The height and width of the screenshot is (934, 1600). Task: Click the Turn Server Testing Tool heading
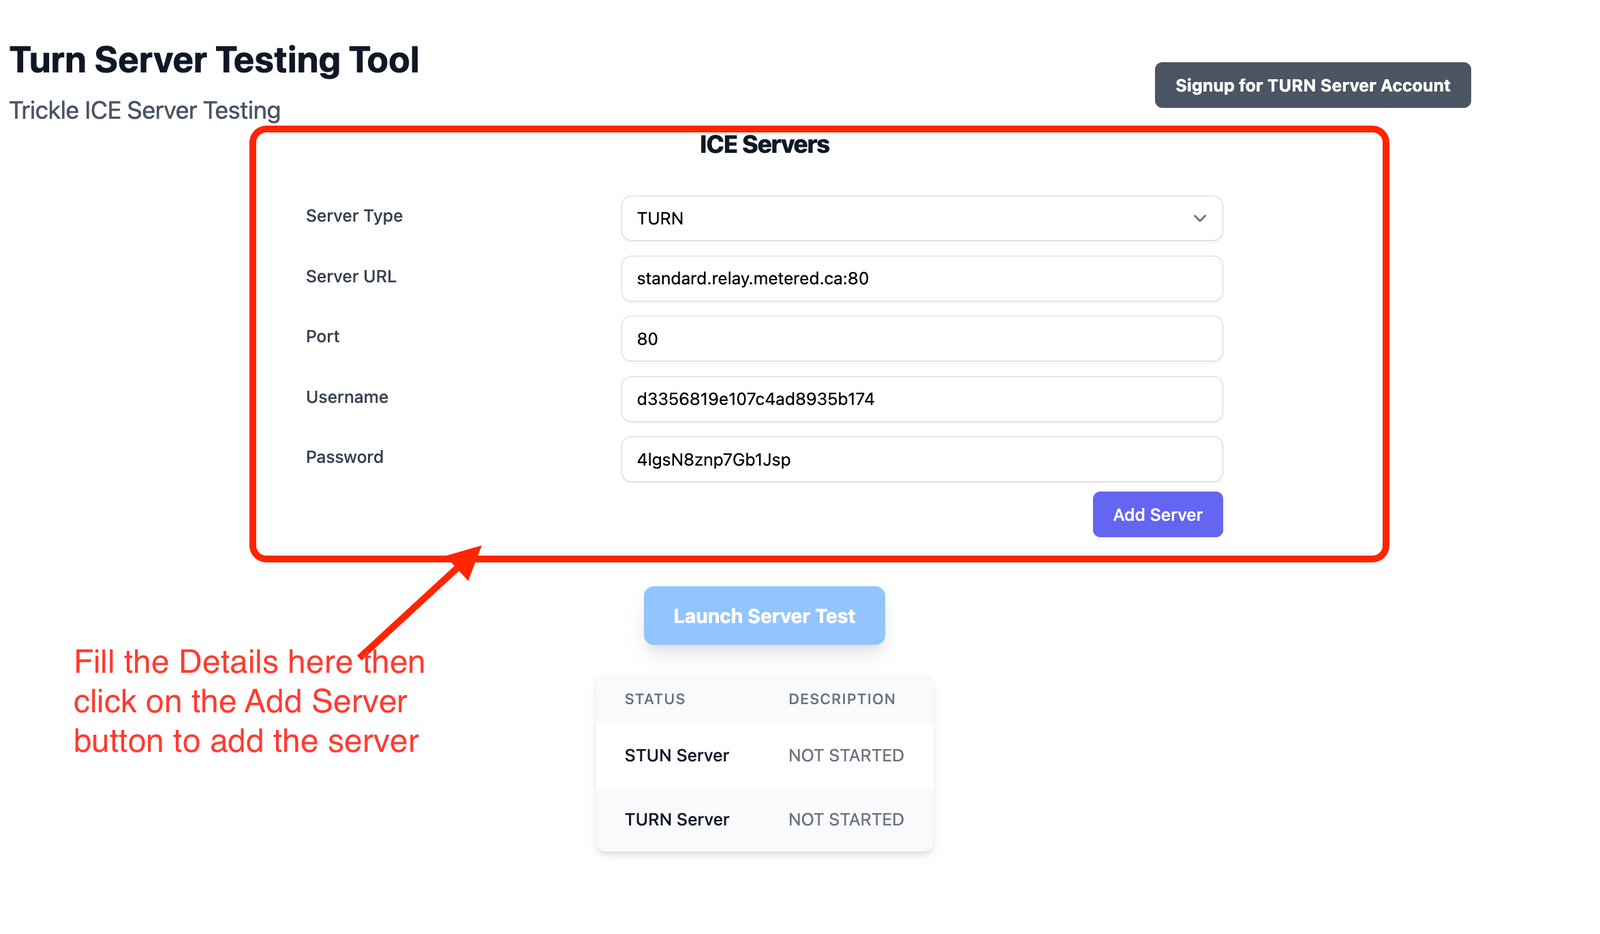215,59
